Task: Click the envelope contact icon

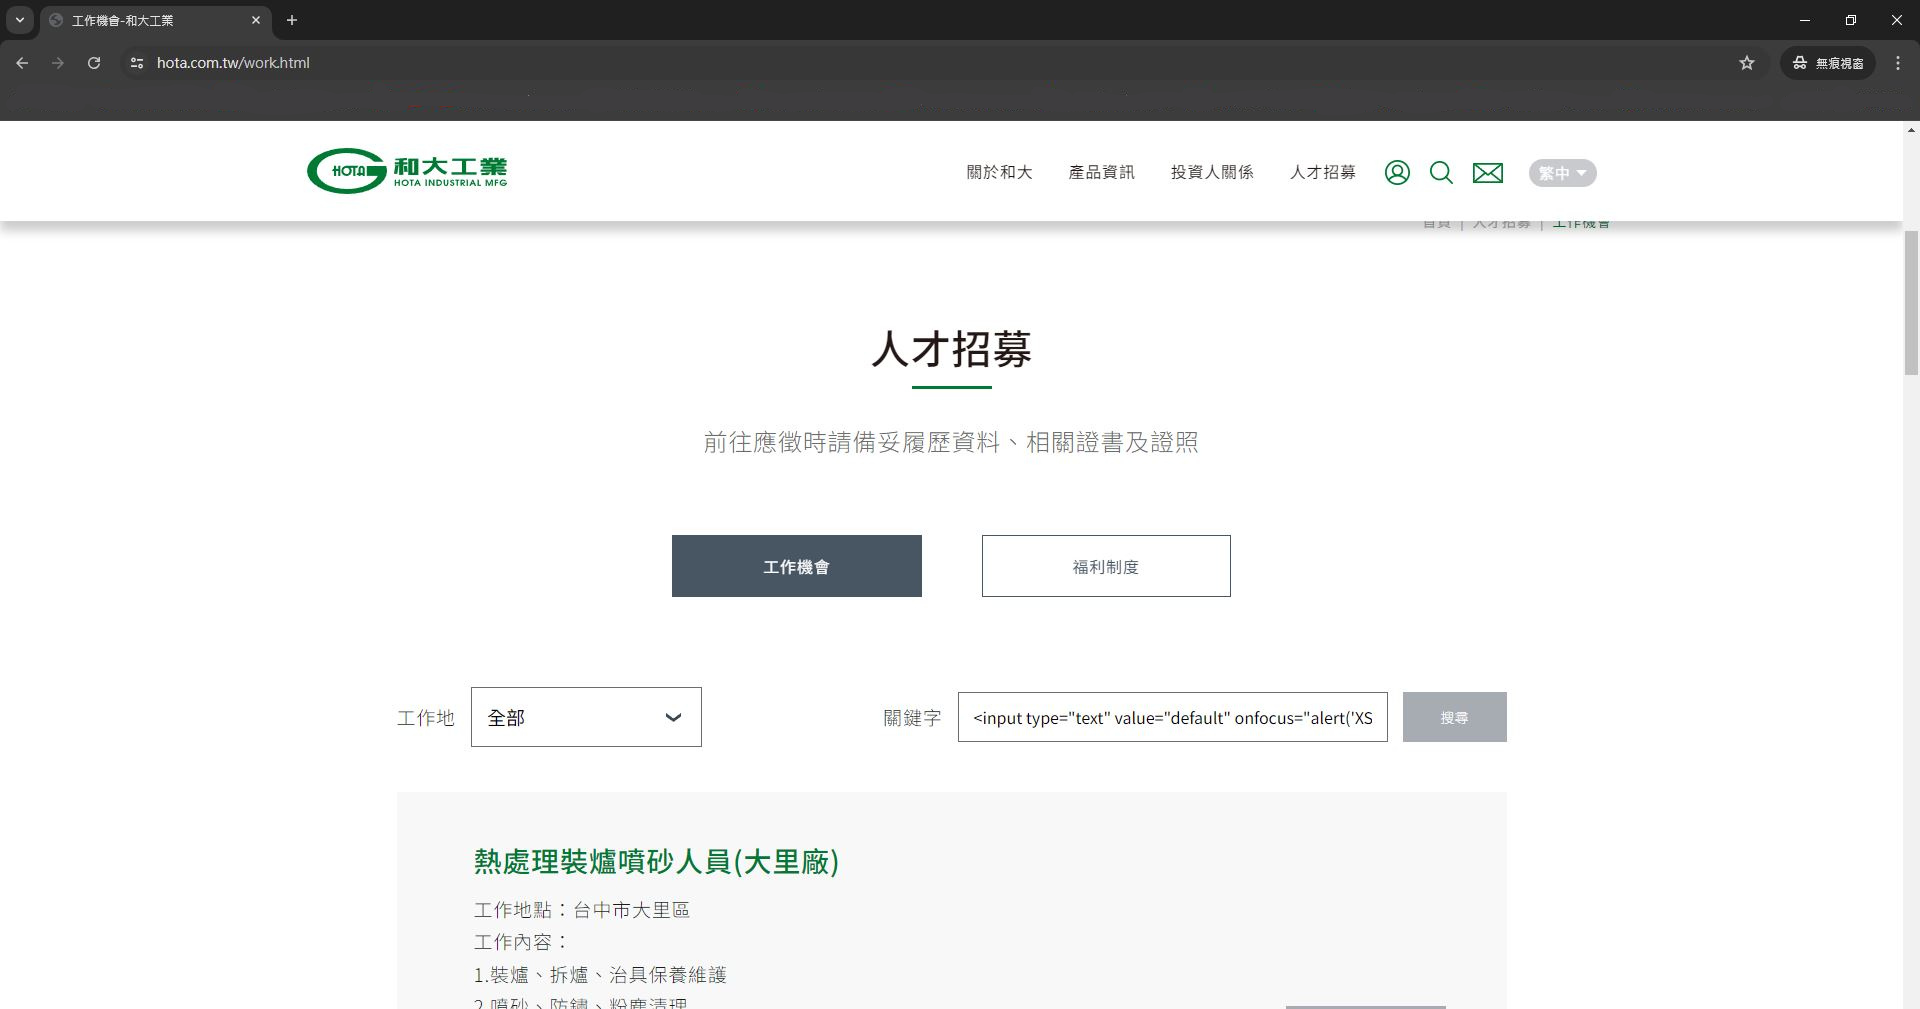Action: pyautogui.click(x=1488, y=173)
